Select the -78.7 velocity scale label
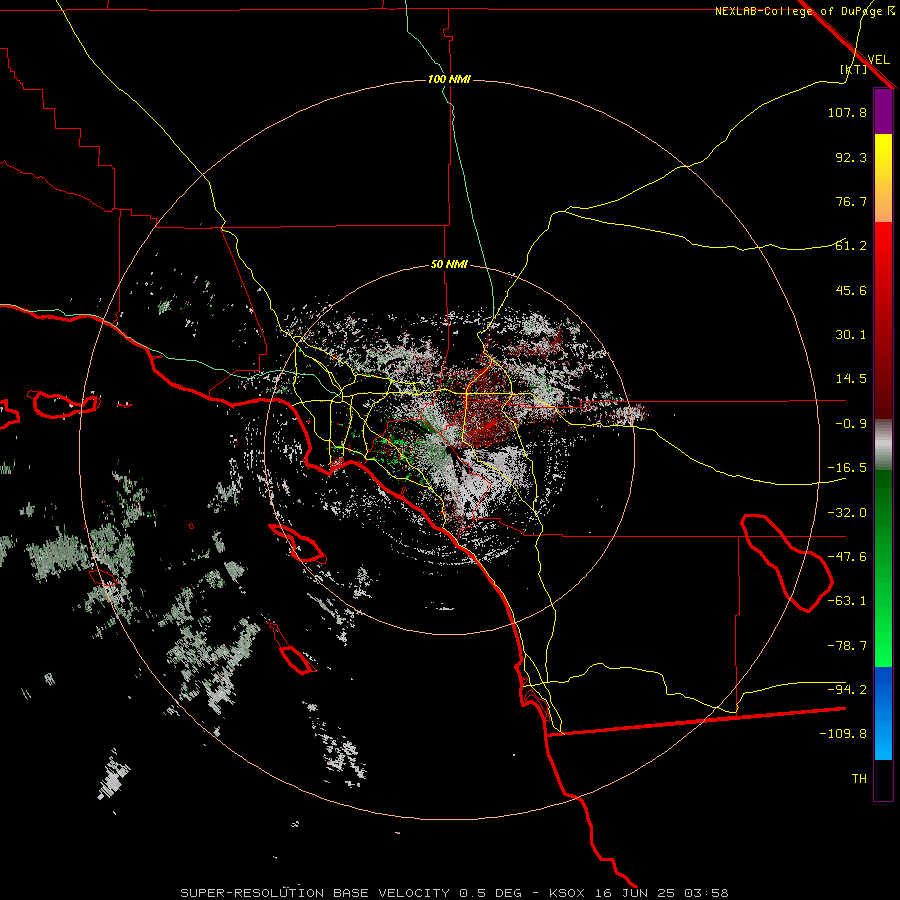This screenshot has width=900, height=900. pos(847,646)
